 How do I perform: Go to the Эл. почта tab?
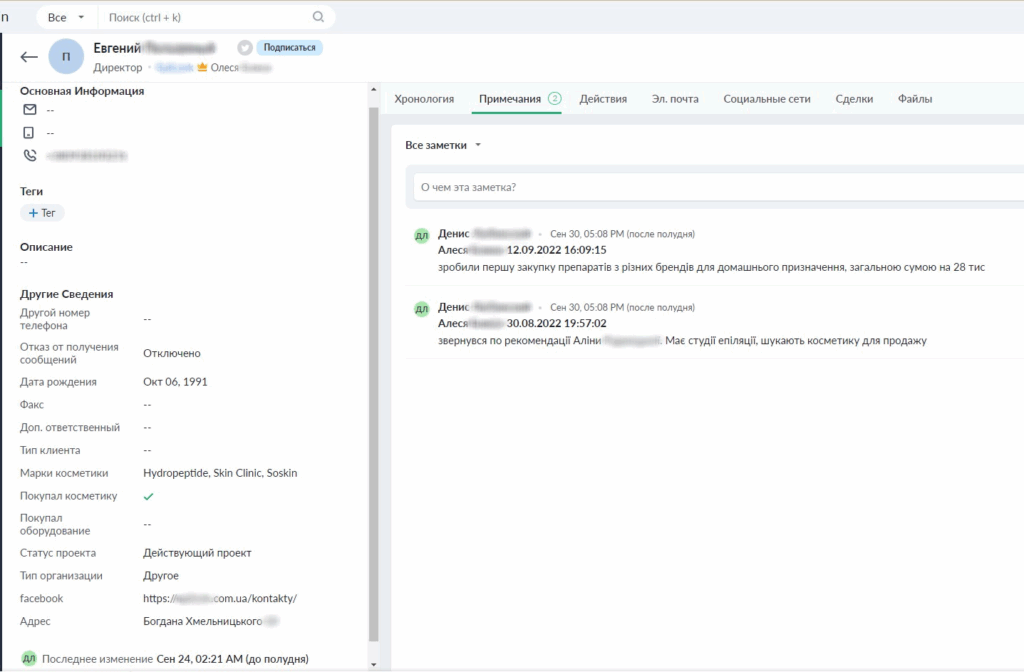coord(675,99)
